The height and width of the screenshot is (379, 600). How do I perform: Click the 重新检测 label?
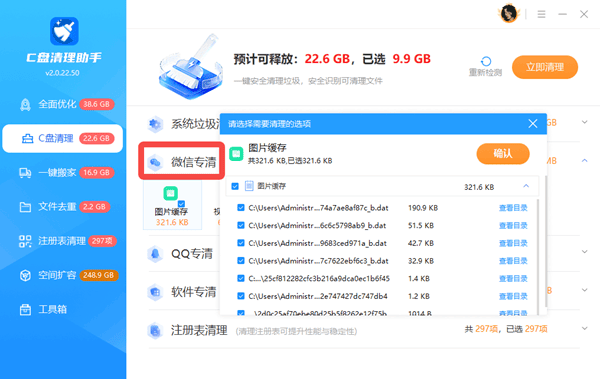coord(486,72)
